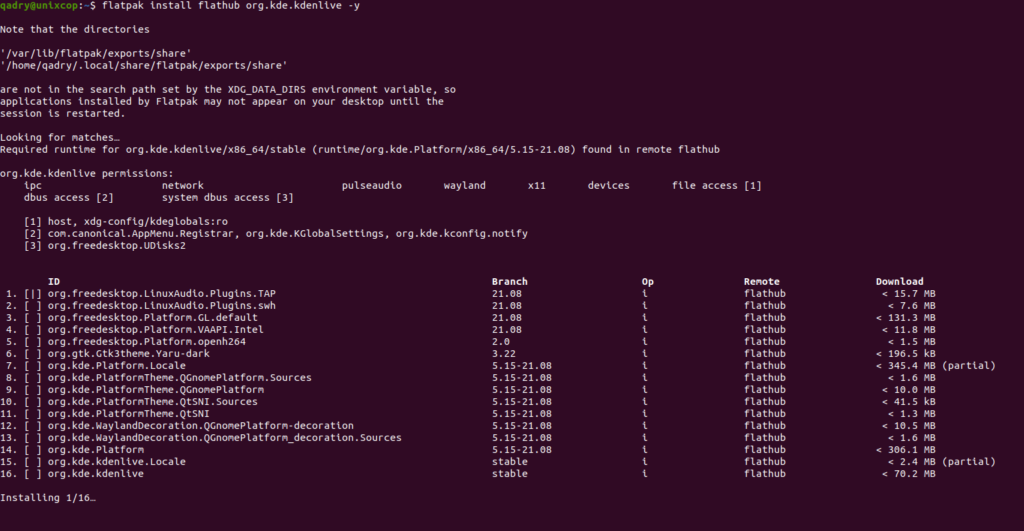Click org.freedesktop.Platform.openh264 in row 5
1024x531 pixels.
tap(147, 342)
